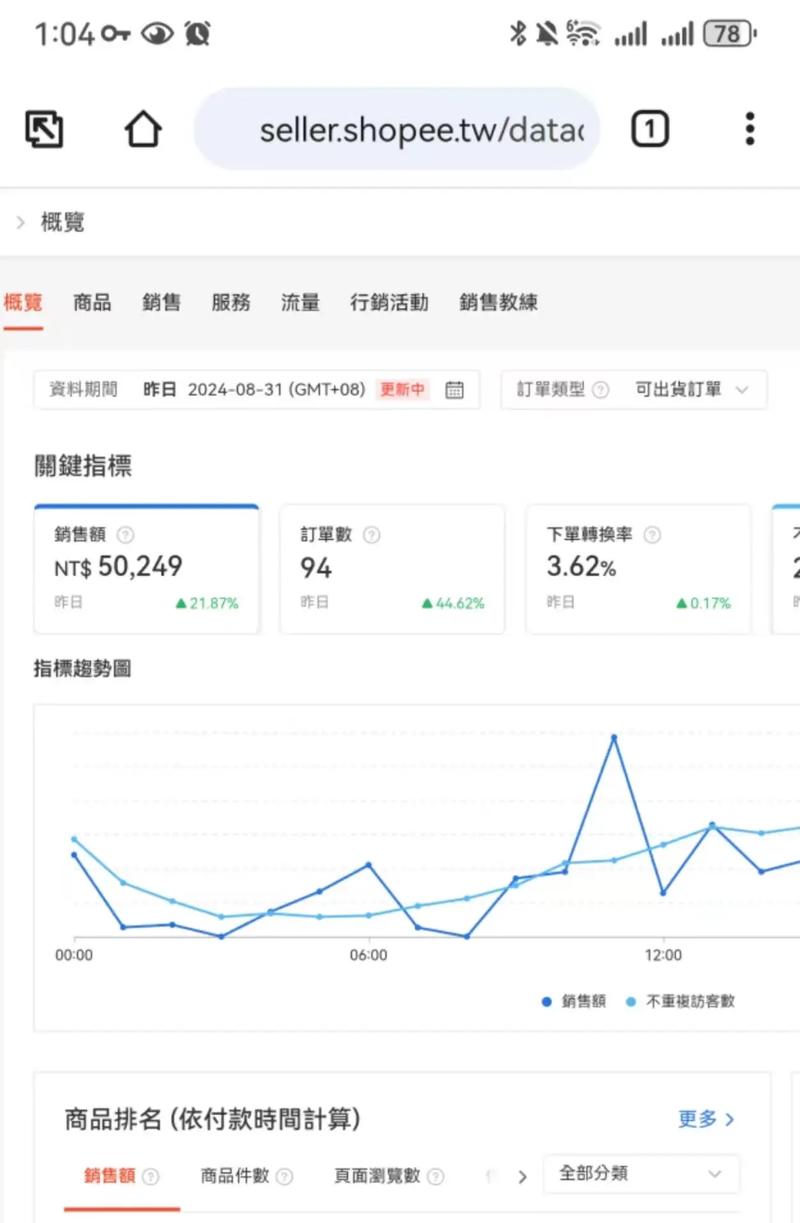Image resolution: width=800 pixels, height=1223 pixels.
Task: Open the tab switcher showing 1 tab
Action: [x=649, y=128]
